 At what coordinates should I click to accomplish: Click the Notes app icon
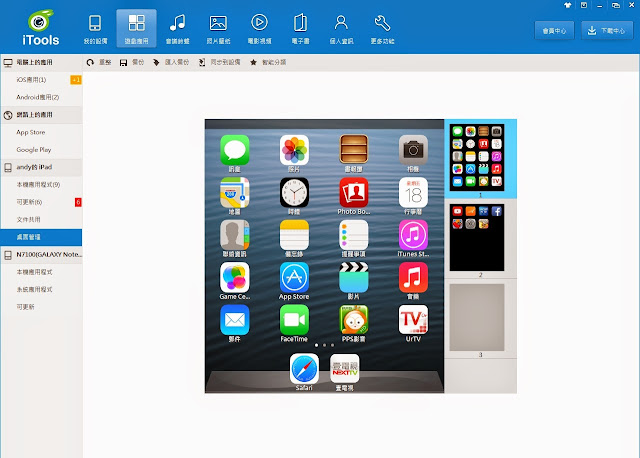tap(294, 235)
